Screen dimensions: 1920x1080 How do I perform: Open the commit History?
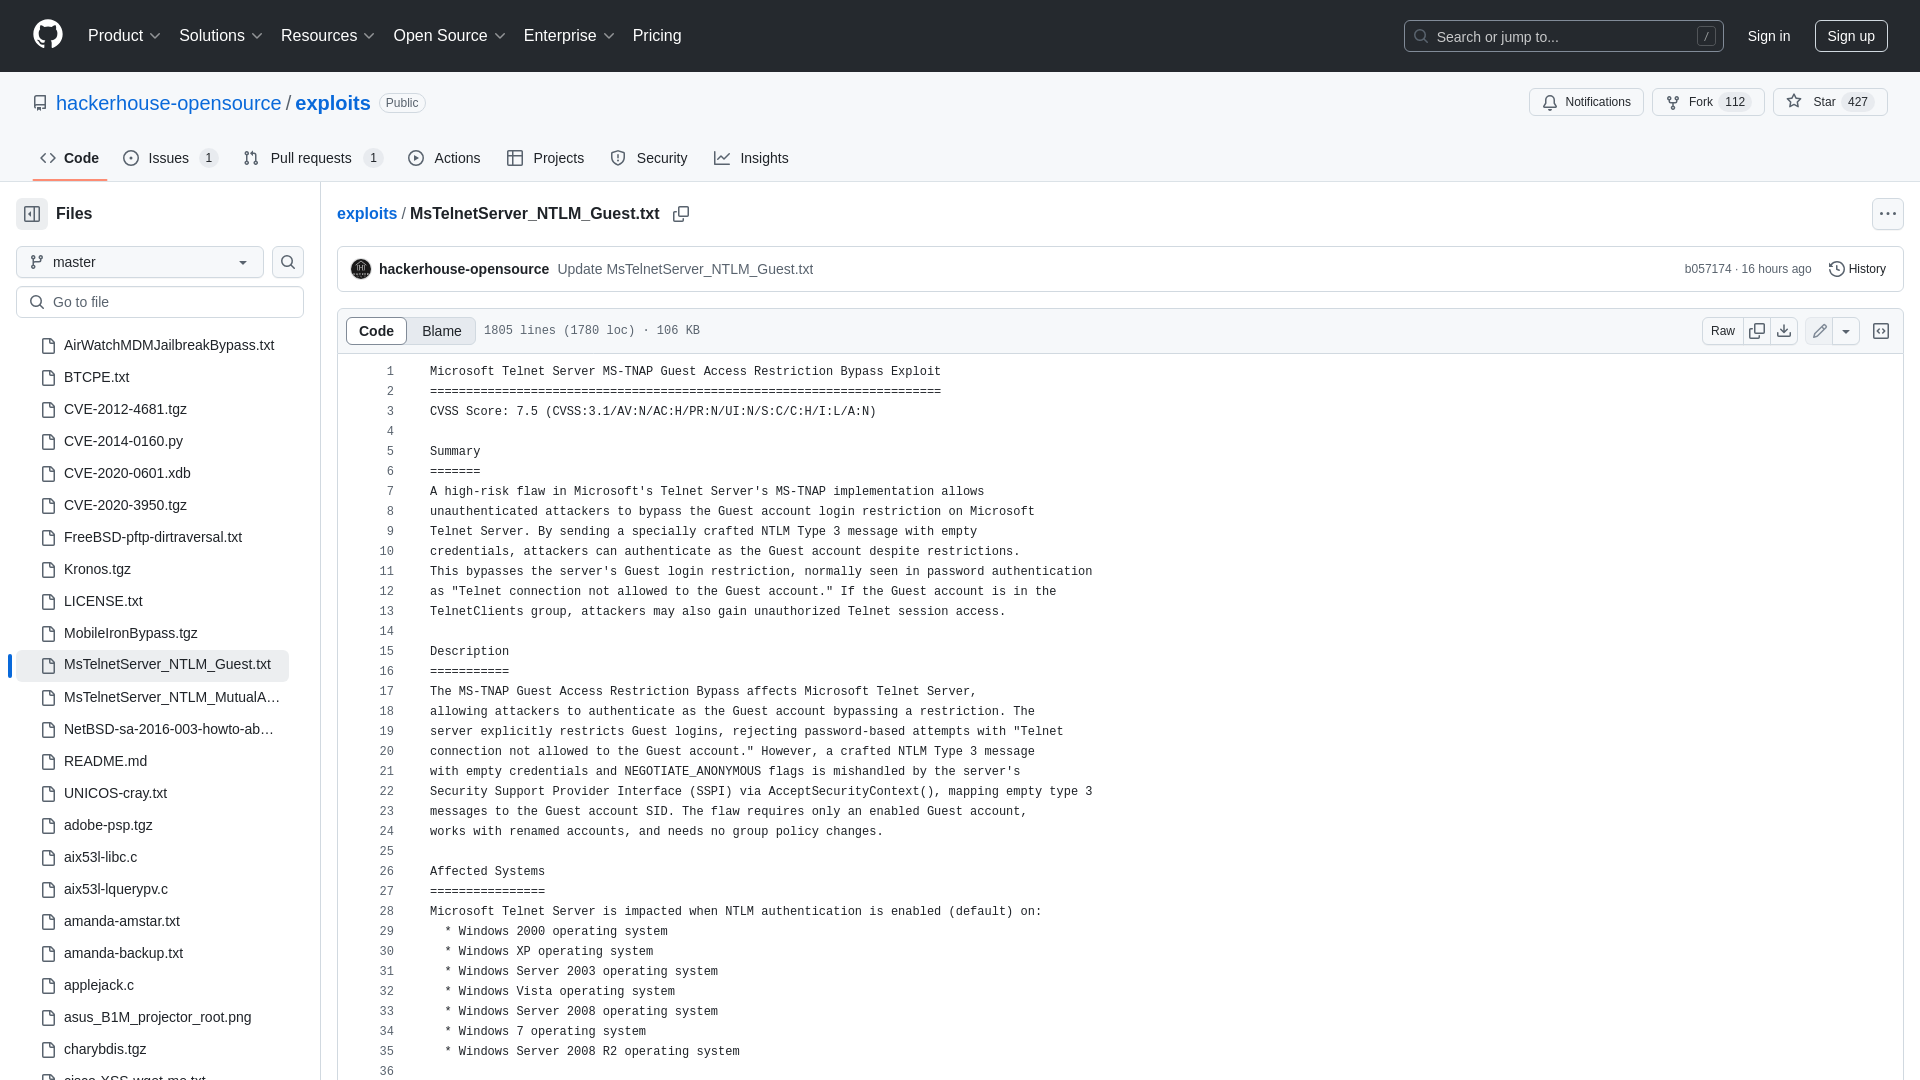(1857, 269)
